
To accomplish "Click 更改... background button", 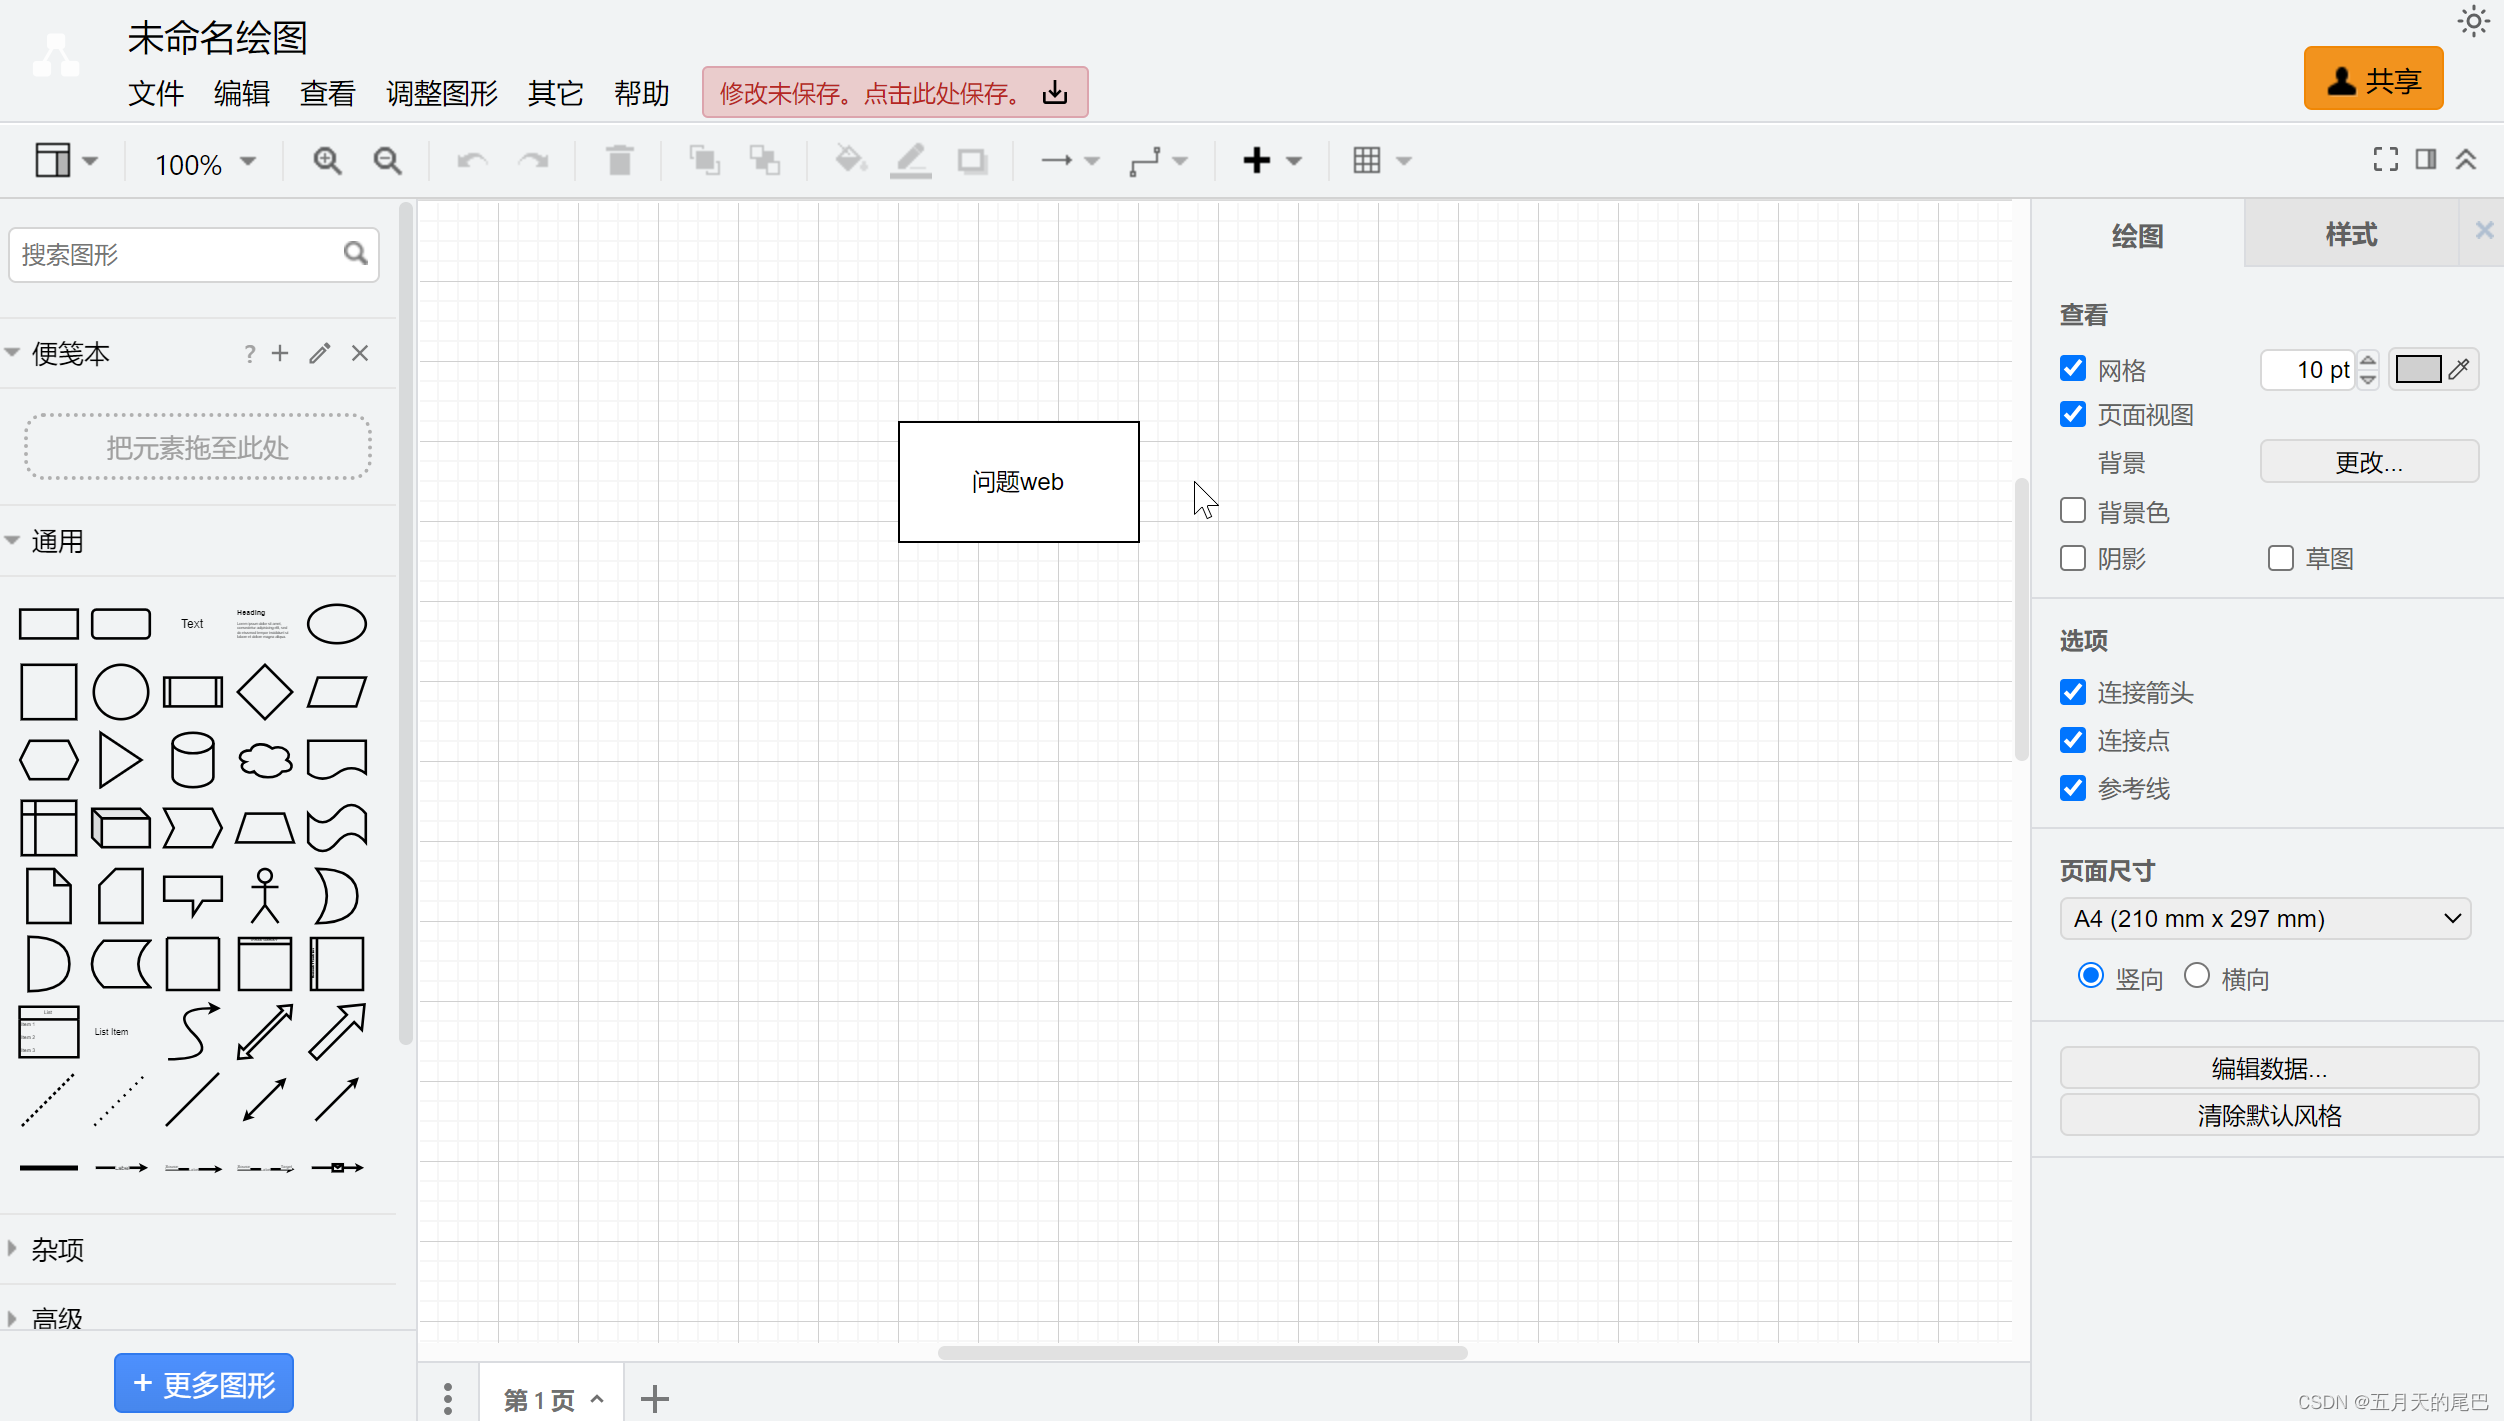I will pos(2369,462).
